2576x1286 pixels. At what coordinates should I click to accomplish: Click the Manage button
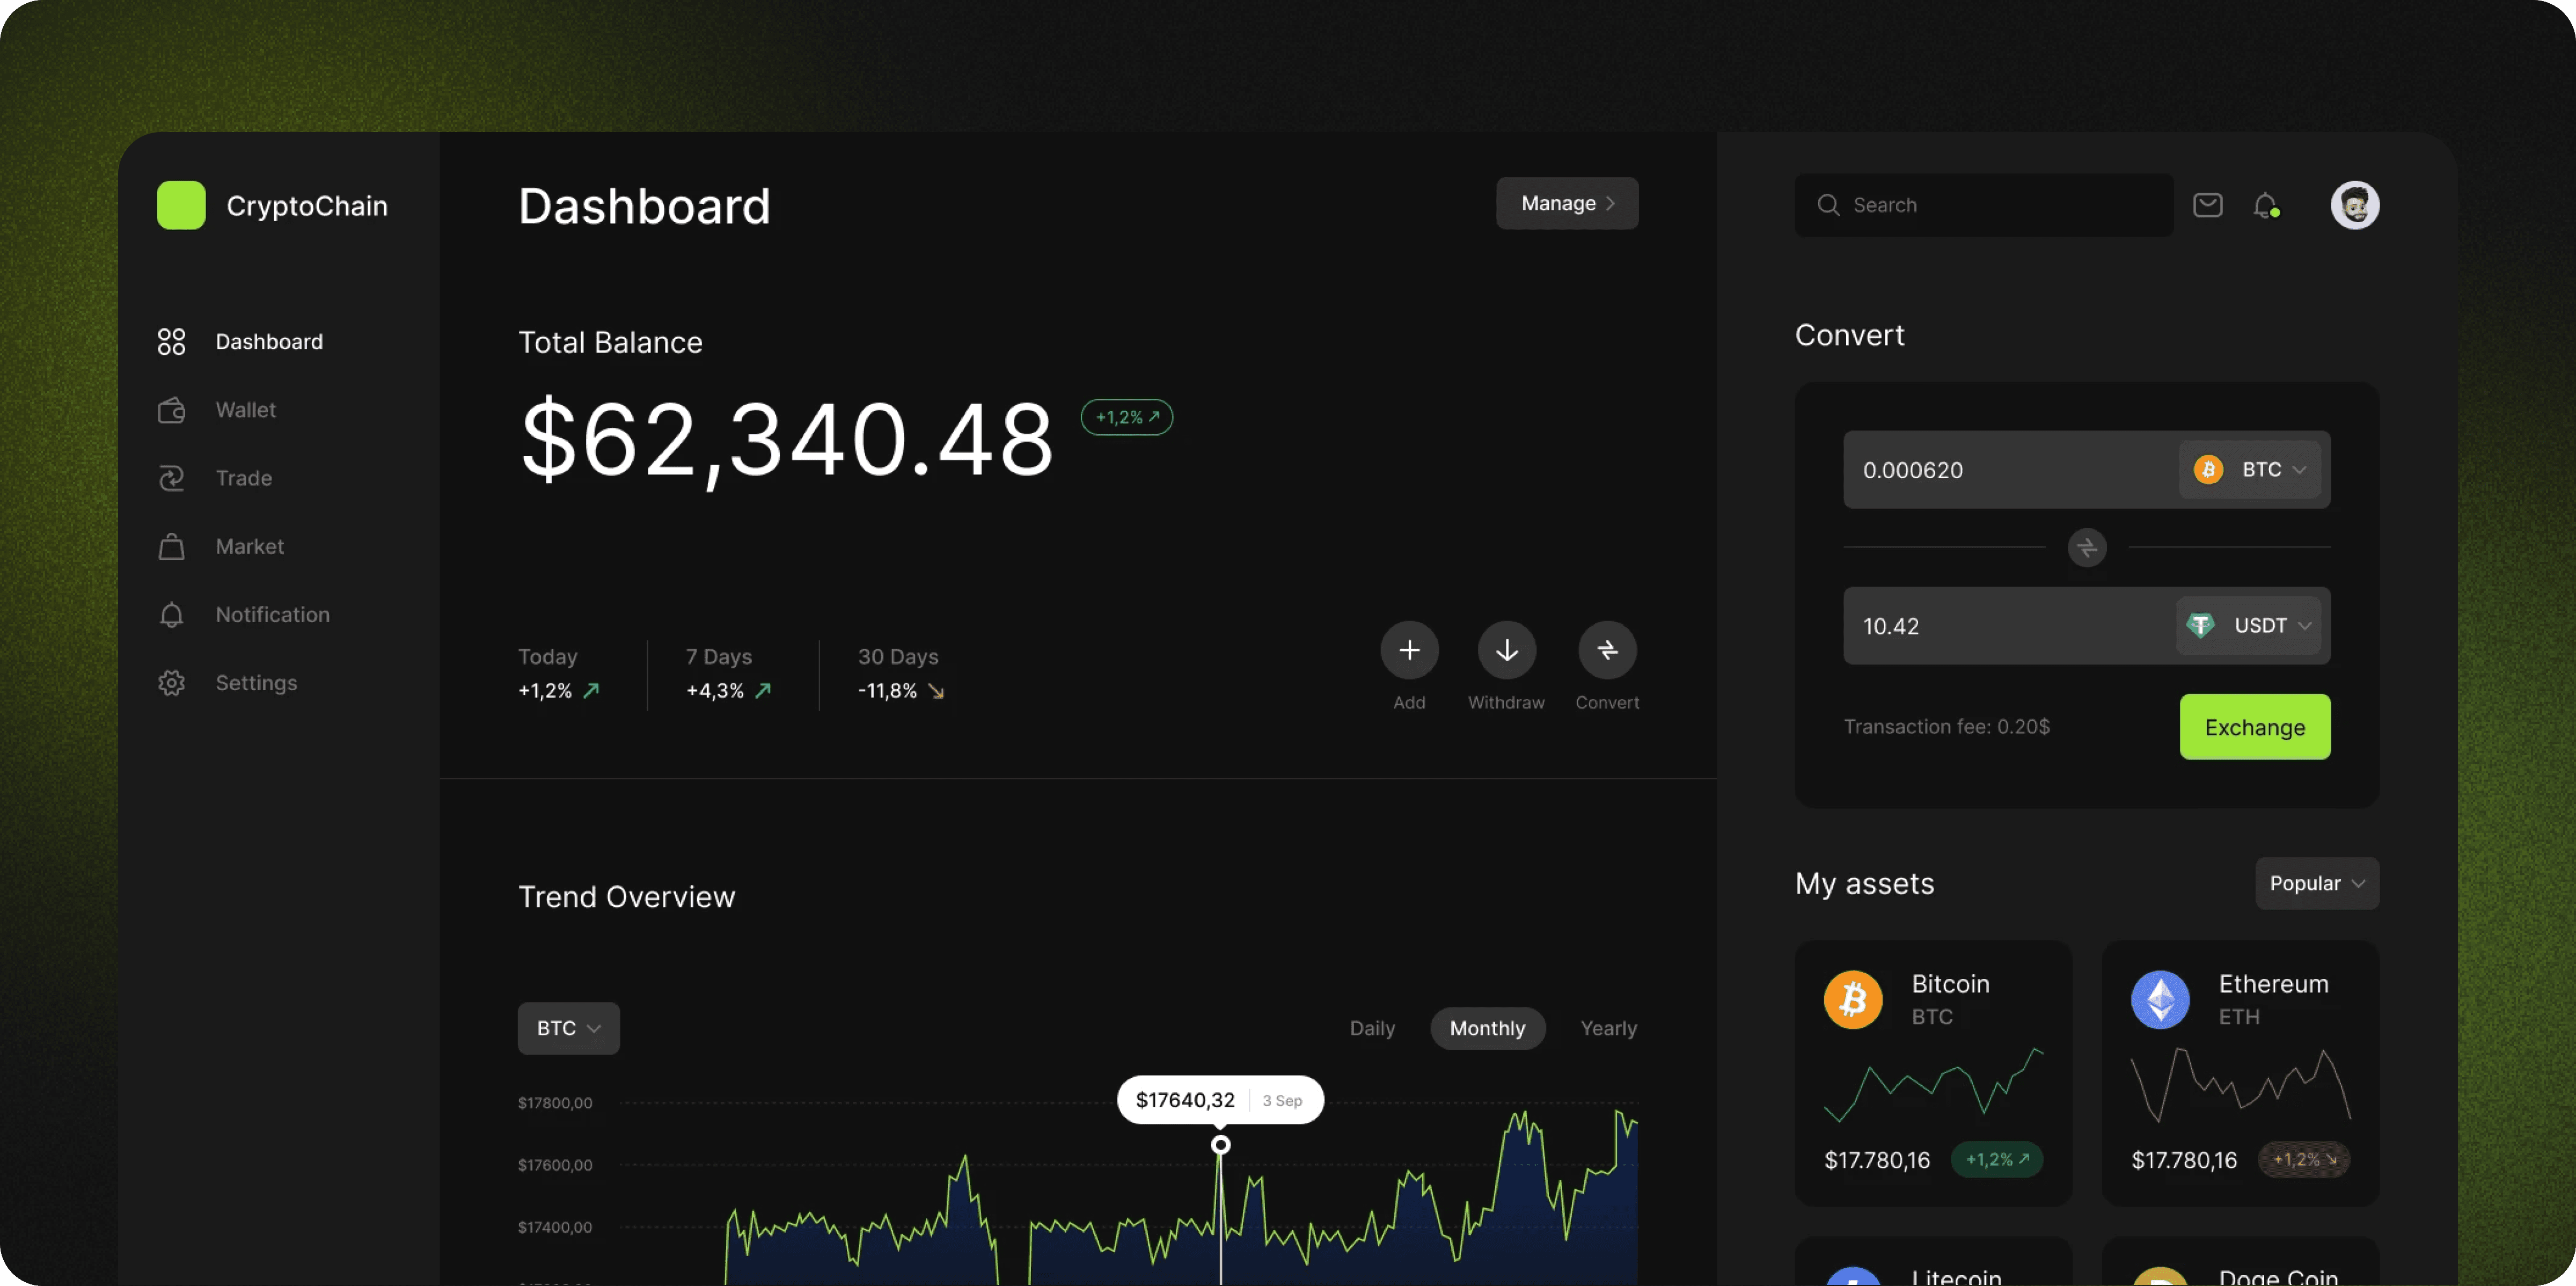[x=1566, y=203]
